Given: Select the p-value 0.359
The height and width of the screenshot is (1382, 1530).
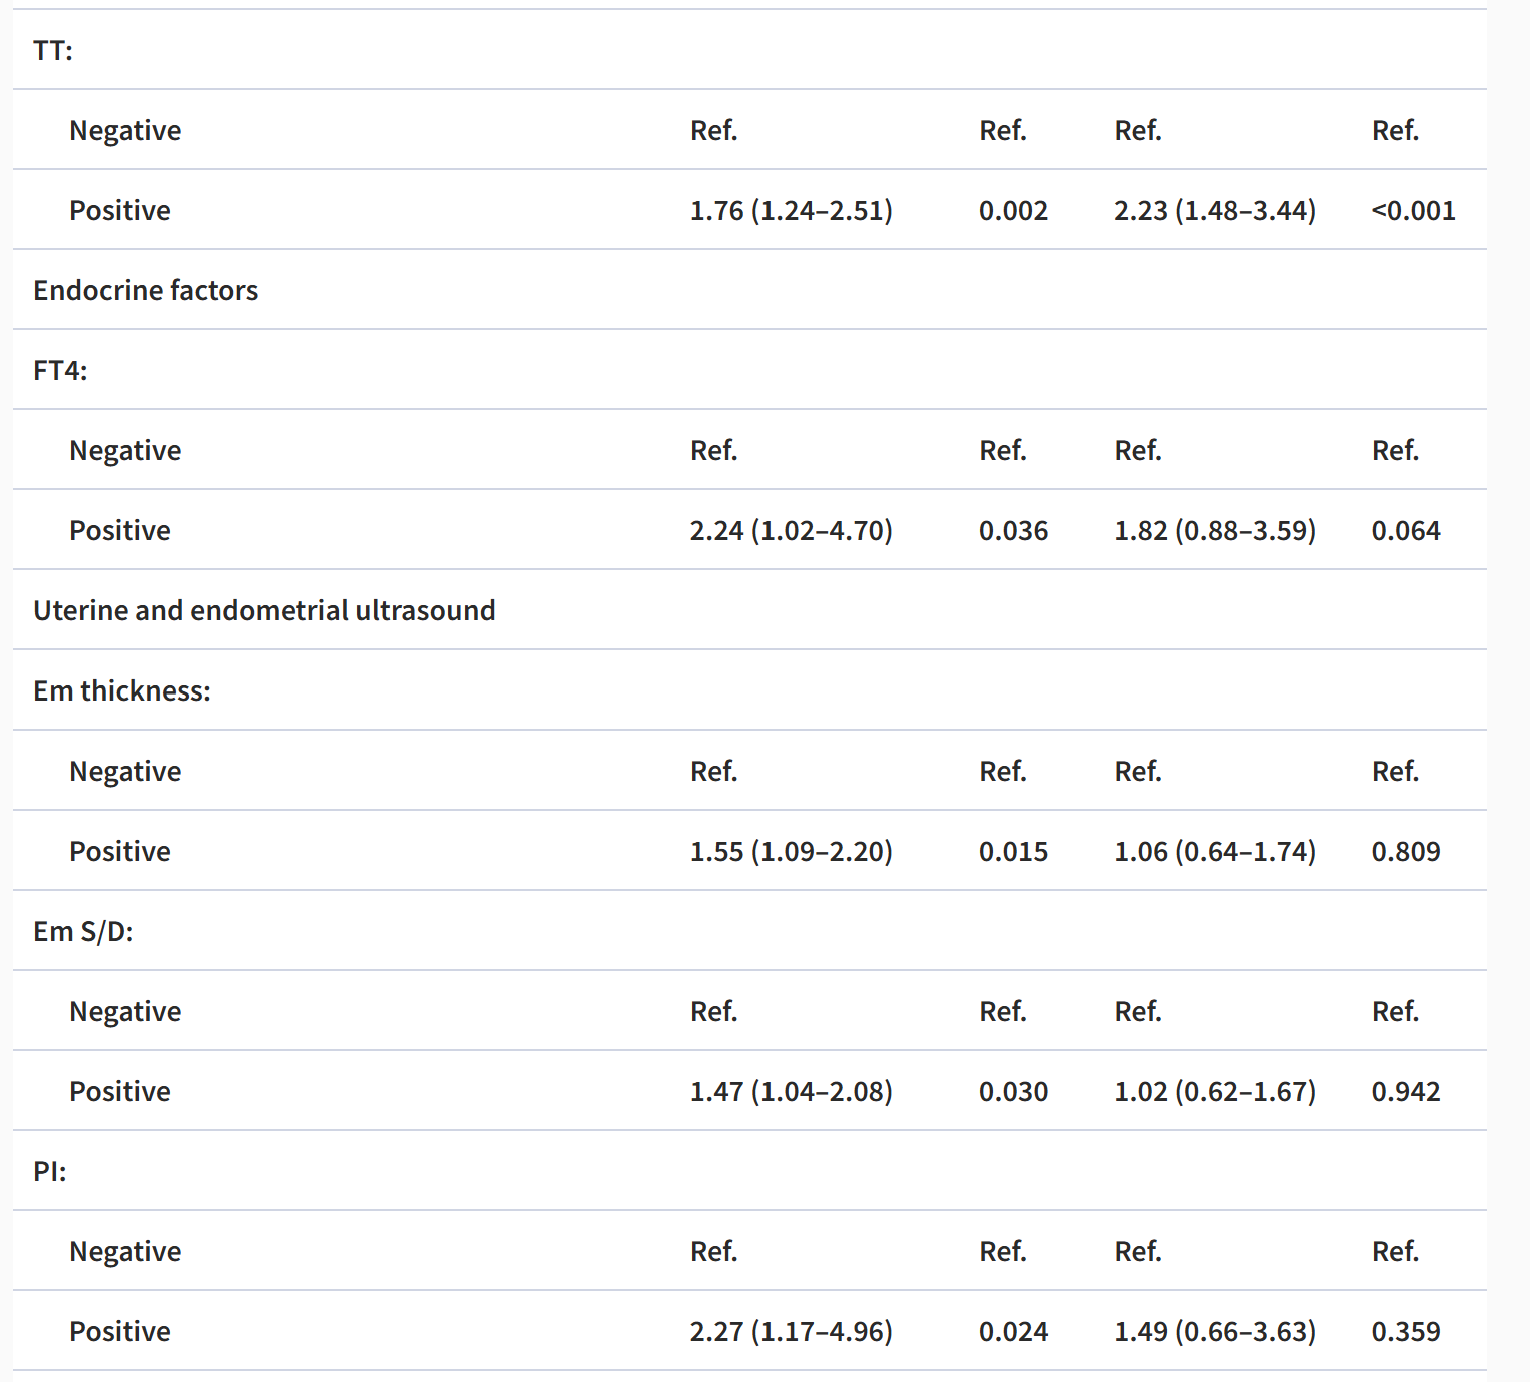Looking at the screenshot, I should coord(1405,1331).
